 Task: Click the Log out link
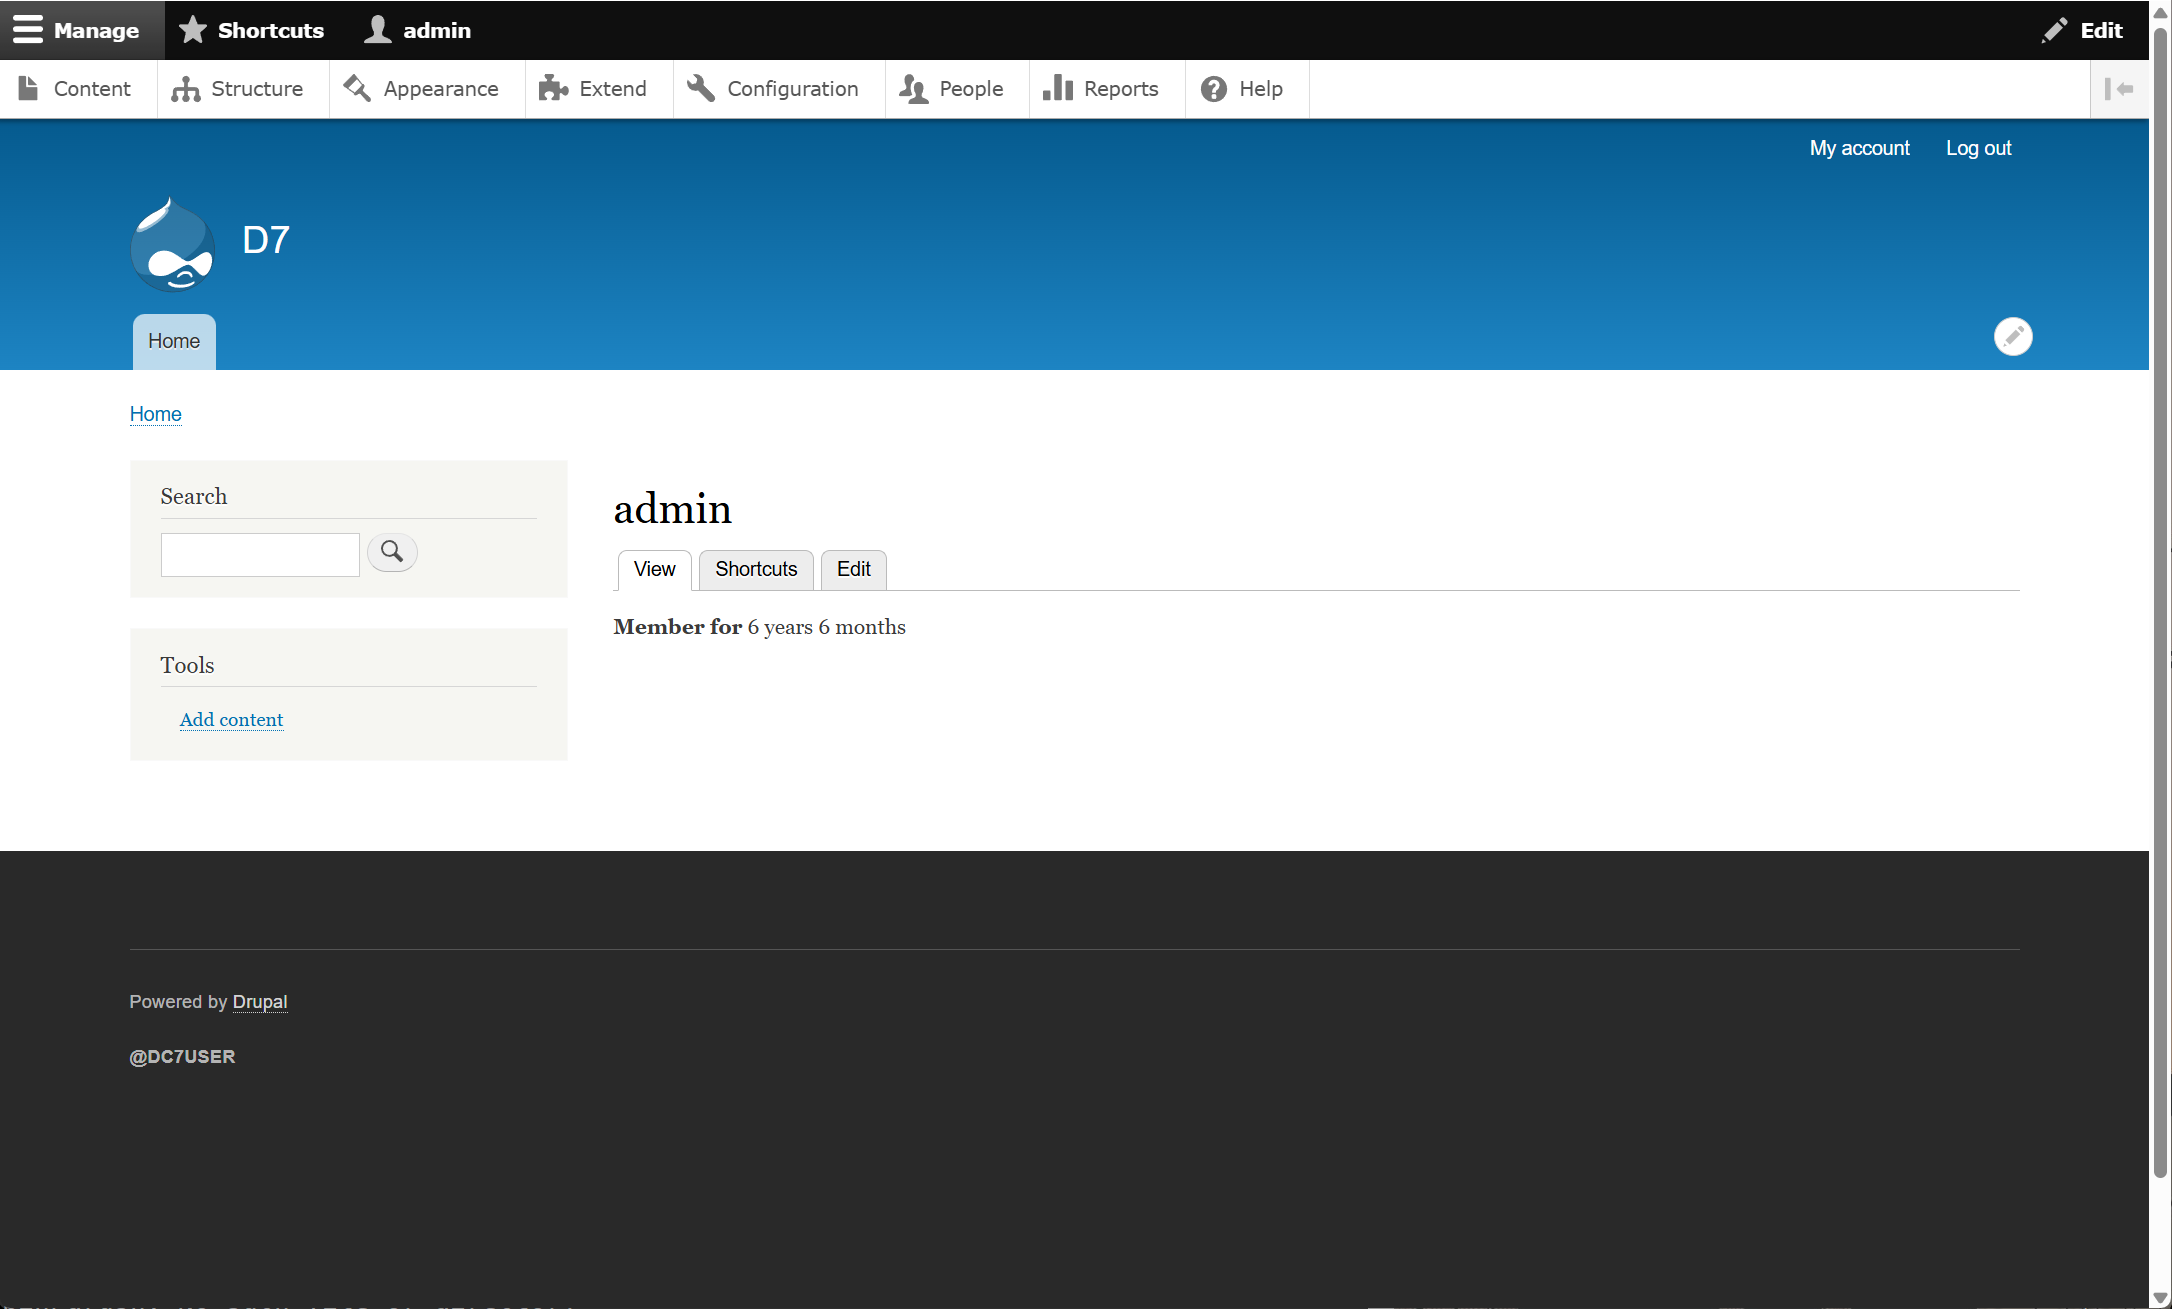(1978, 148)
